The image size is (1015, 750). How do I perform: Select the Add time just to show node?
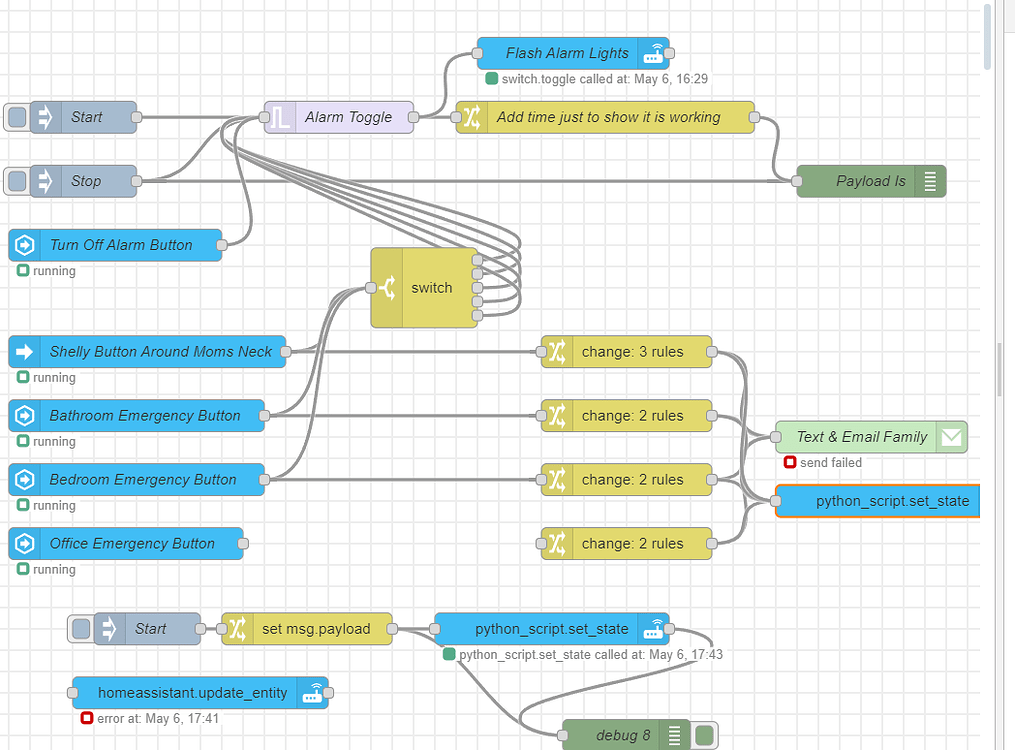tap(605, 117)
